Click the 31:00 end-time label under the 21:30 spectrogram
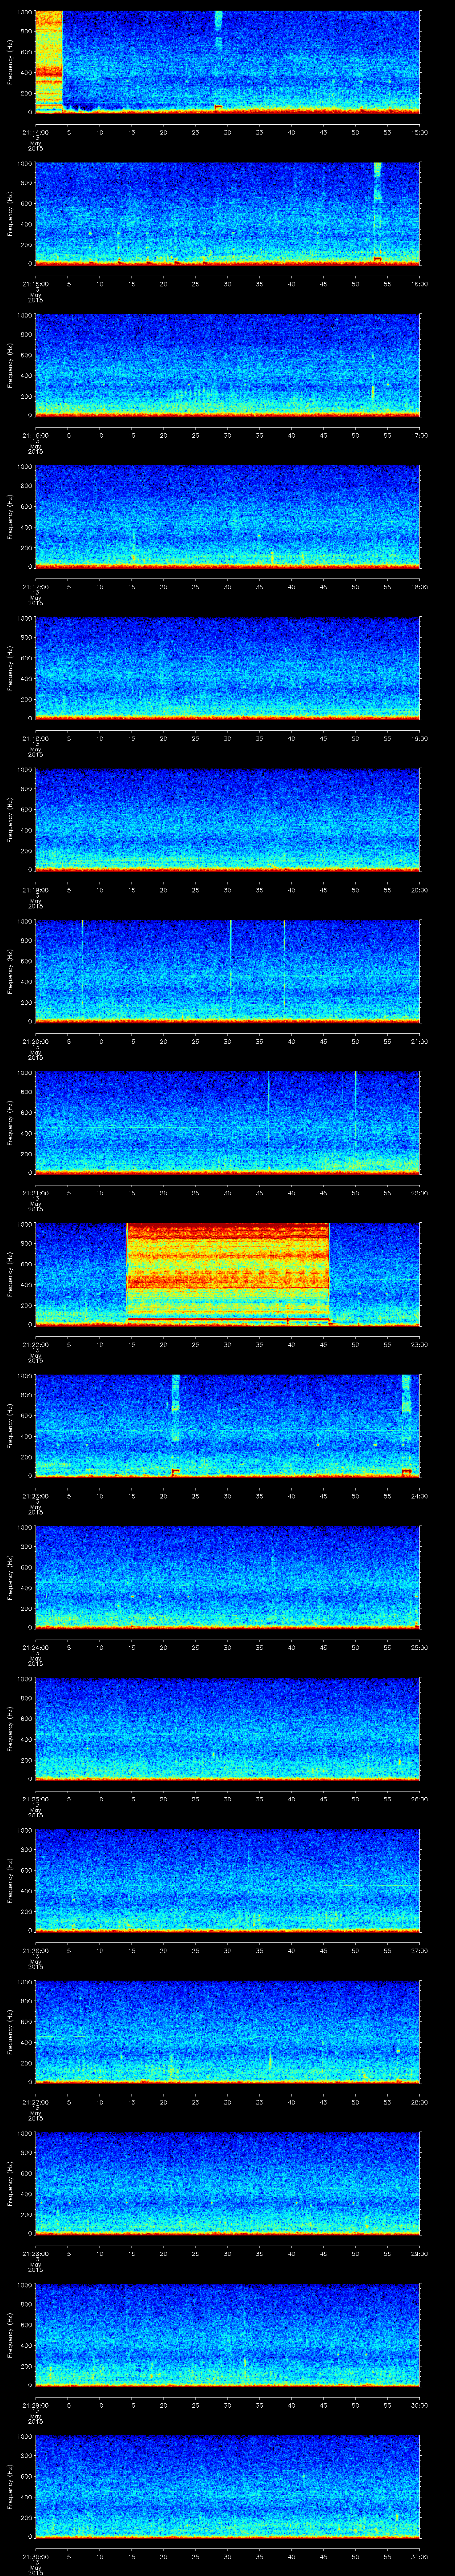455x2576 pixels. pyautogui.click(x=419, y=2556)
